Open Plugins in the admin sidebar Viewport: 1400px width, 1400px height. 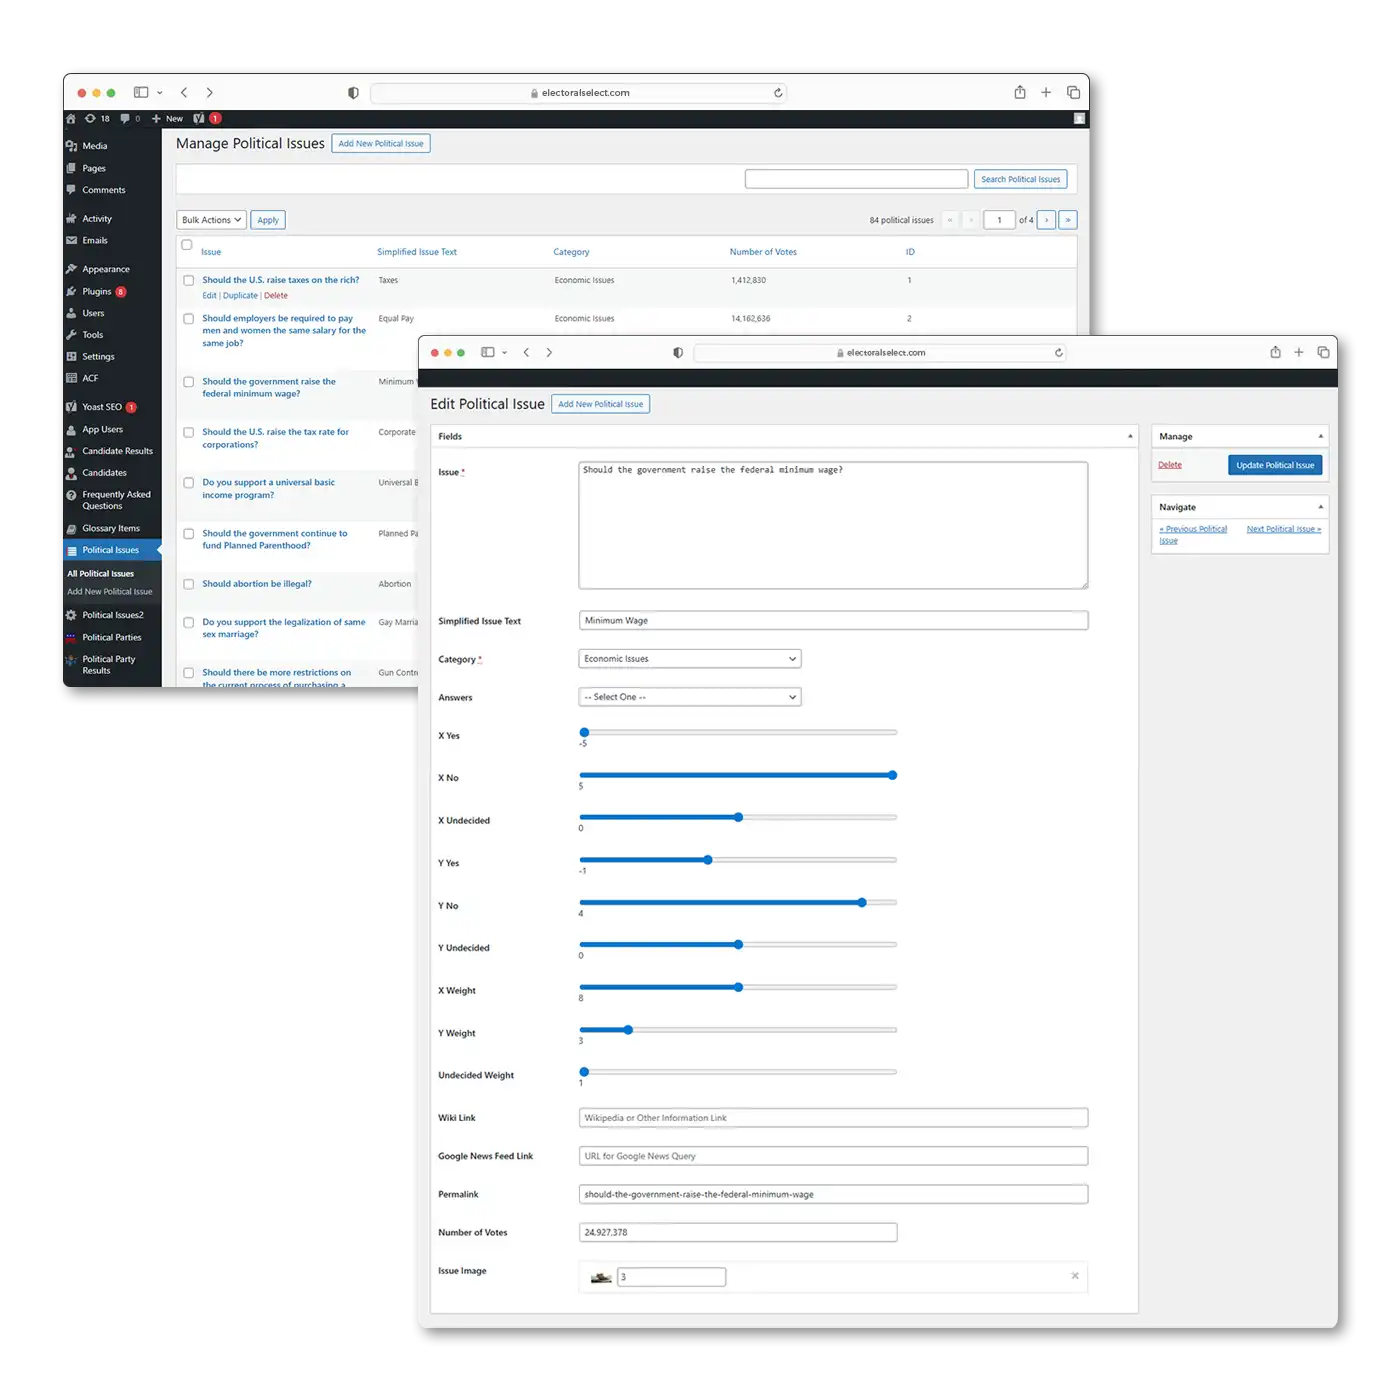96,292
